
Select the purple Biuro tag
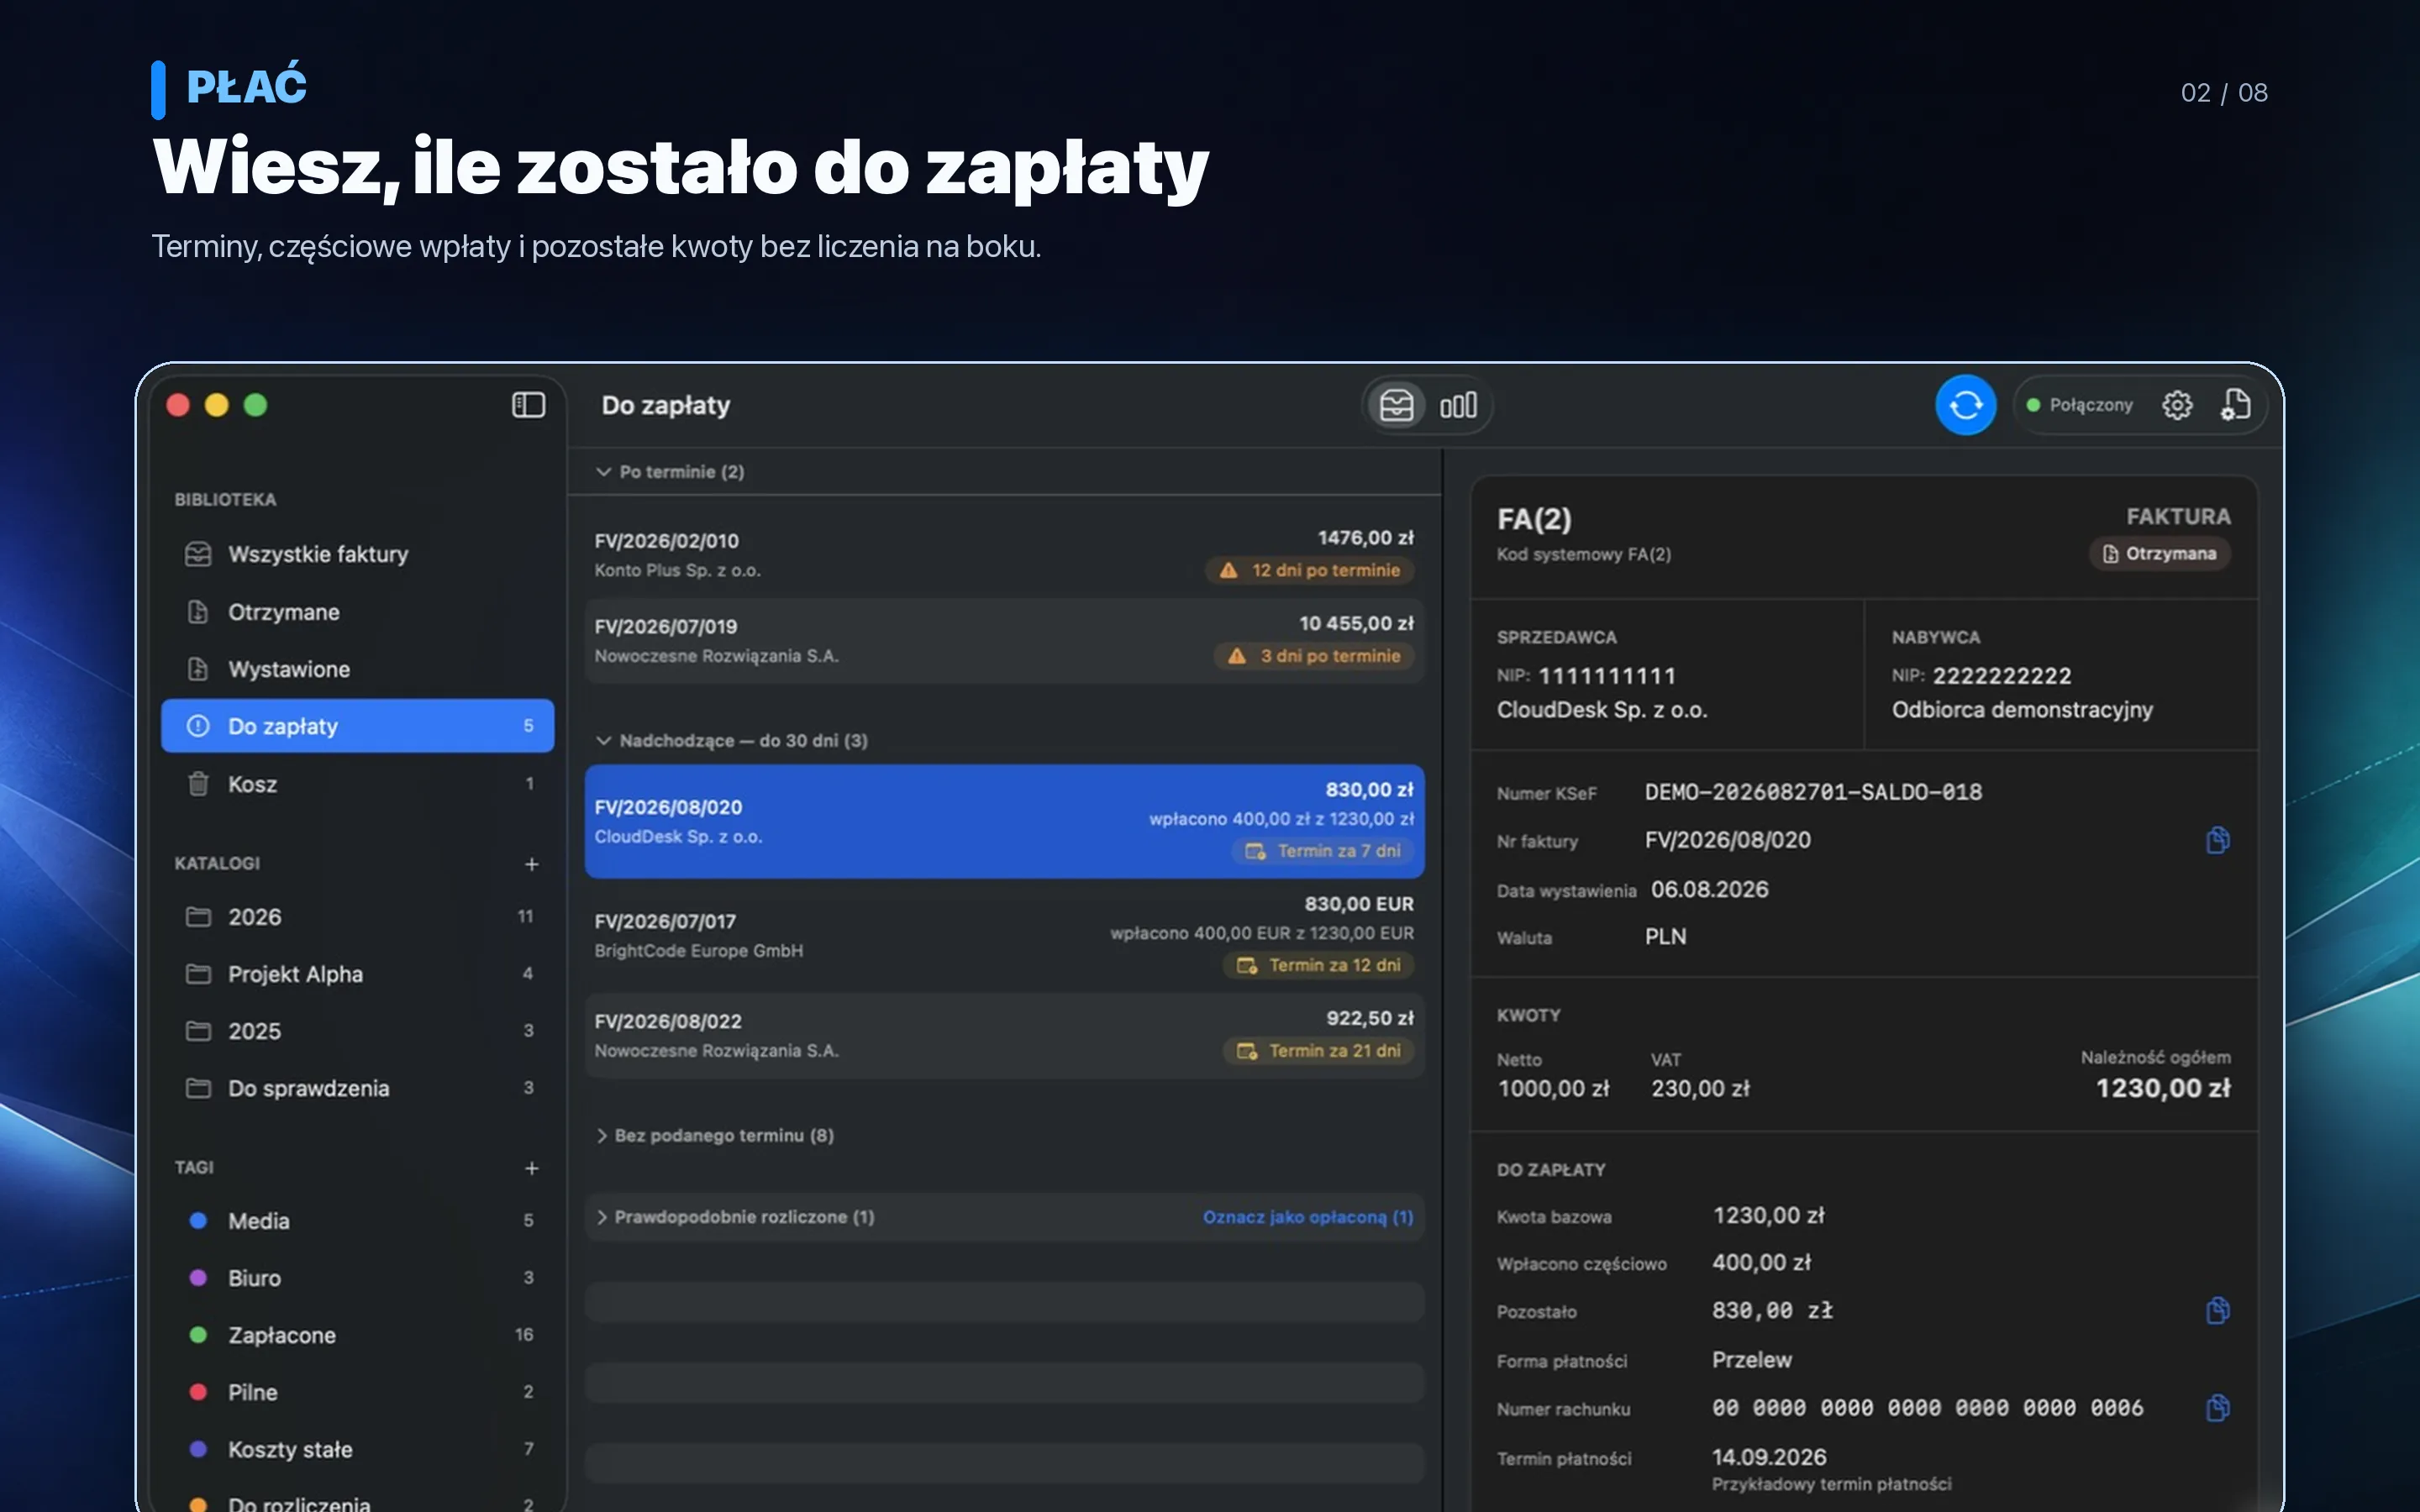pyautogui.click(x=357, y=1278)
